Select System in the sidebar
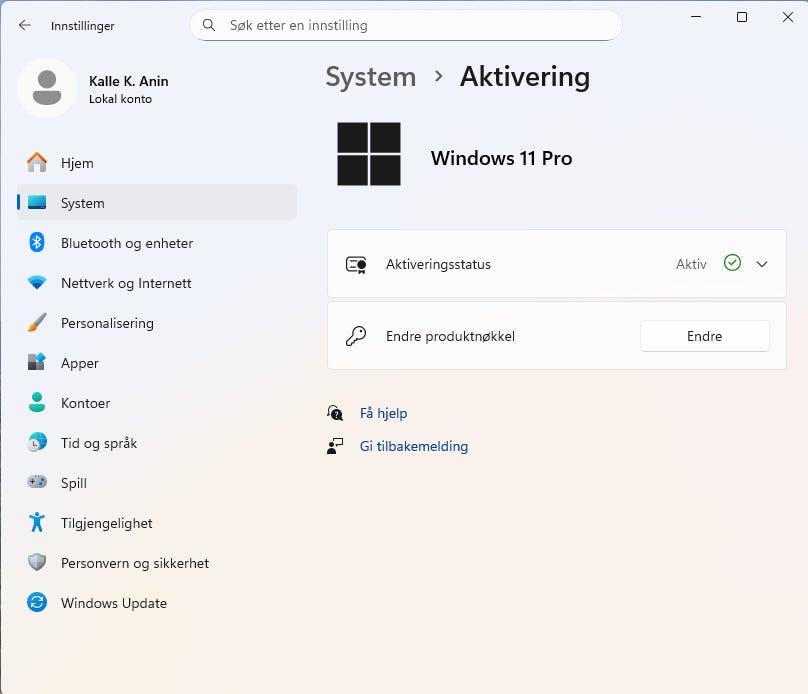The width and height of the screenshot is (808, 694). tap(157, 202)
